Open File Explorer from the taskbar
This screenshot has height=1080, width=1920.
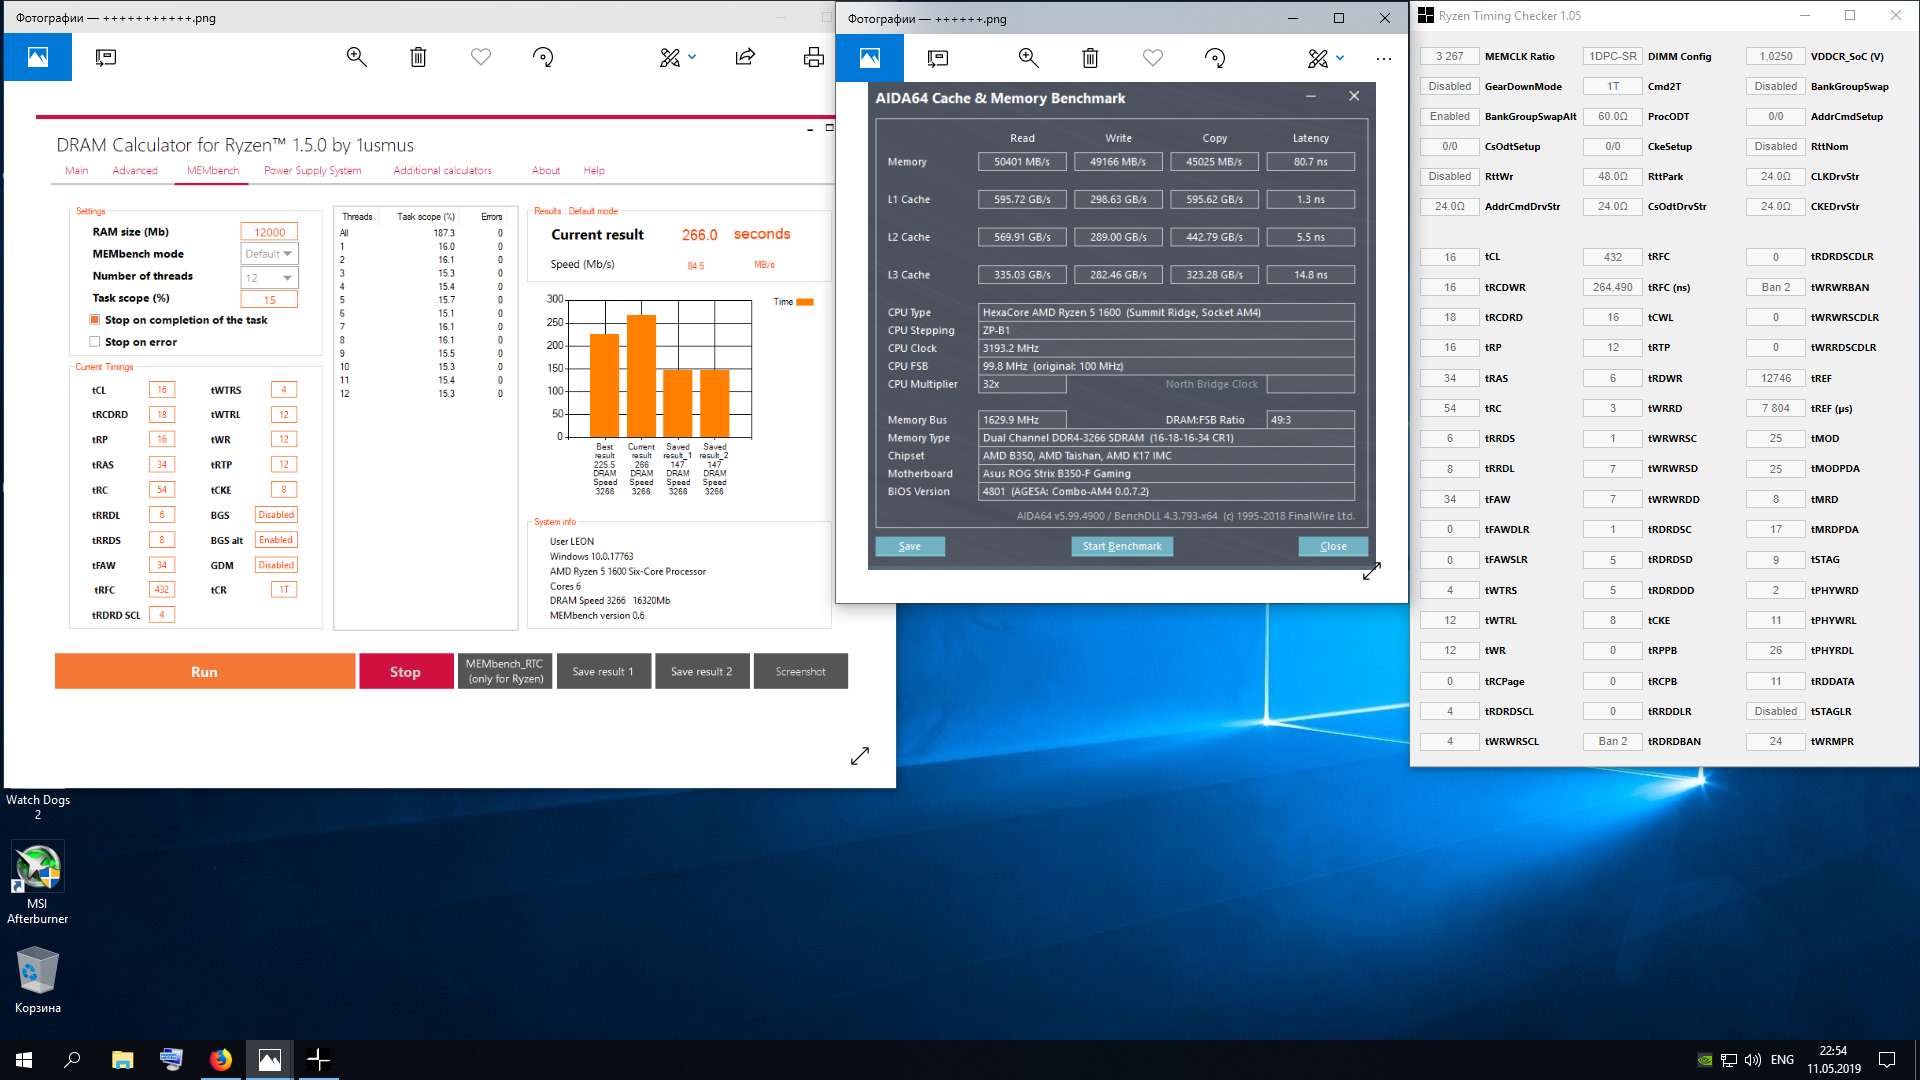pyautogui.click(x=122, y=1059)
